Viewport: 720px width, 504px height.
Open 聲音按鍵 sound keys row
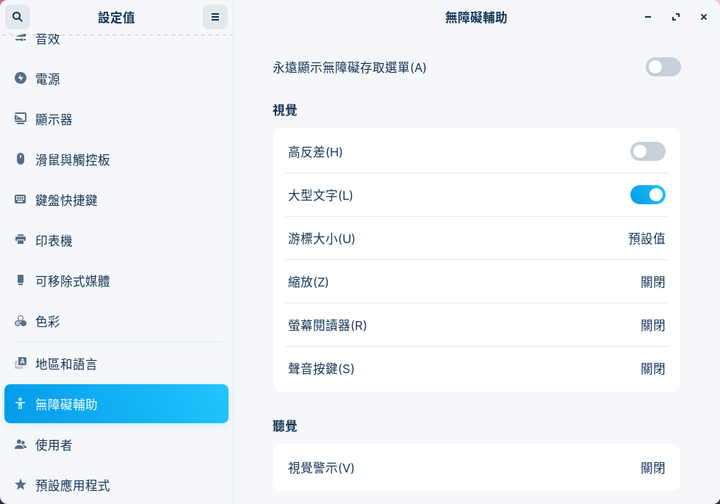(x=477, y=369)
